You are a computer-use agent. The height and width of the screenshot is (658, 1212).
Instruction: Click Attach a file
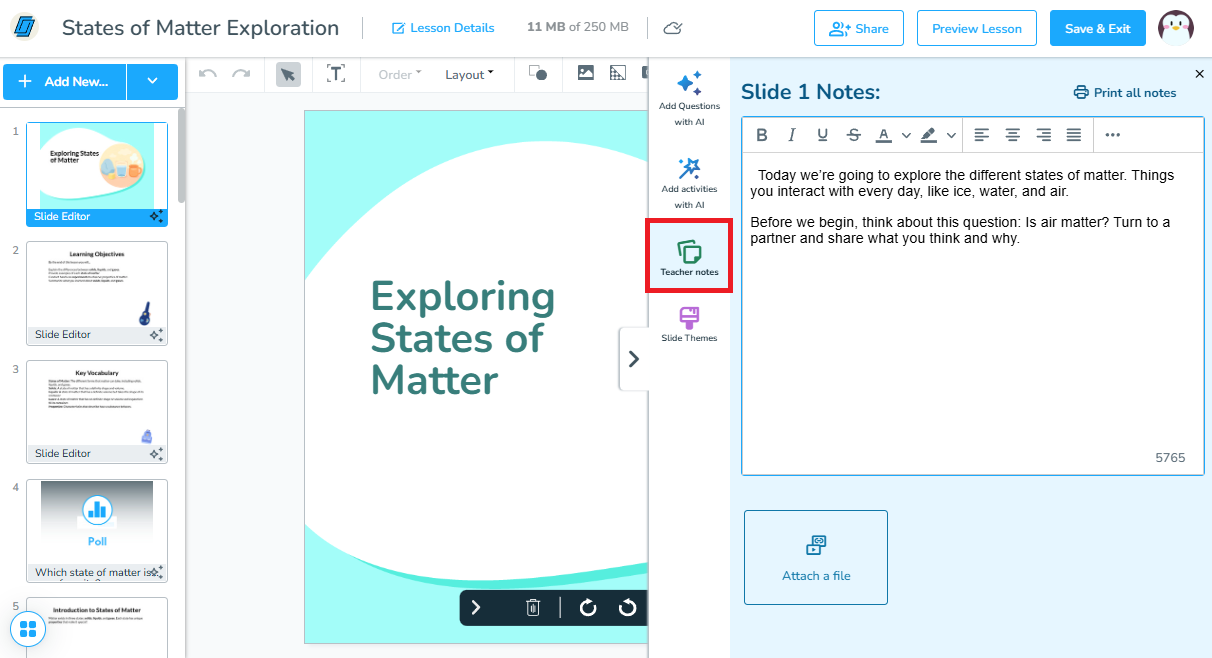(816, 557)
